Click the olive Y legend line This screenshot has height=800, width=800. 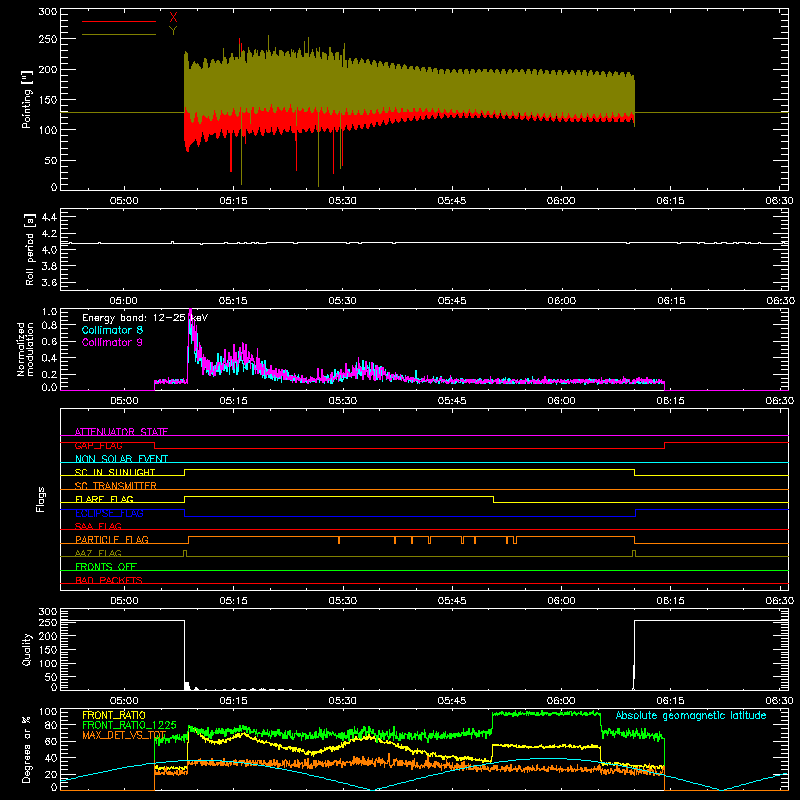(118, 35)
